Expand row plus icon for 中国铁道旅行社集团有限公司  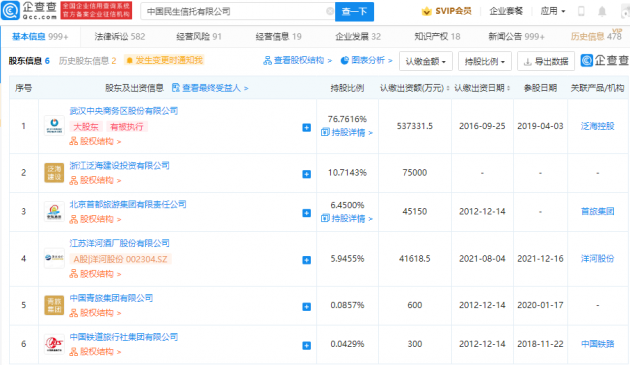click(307, 346)
